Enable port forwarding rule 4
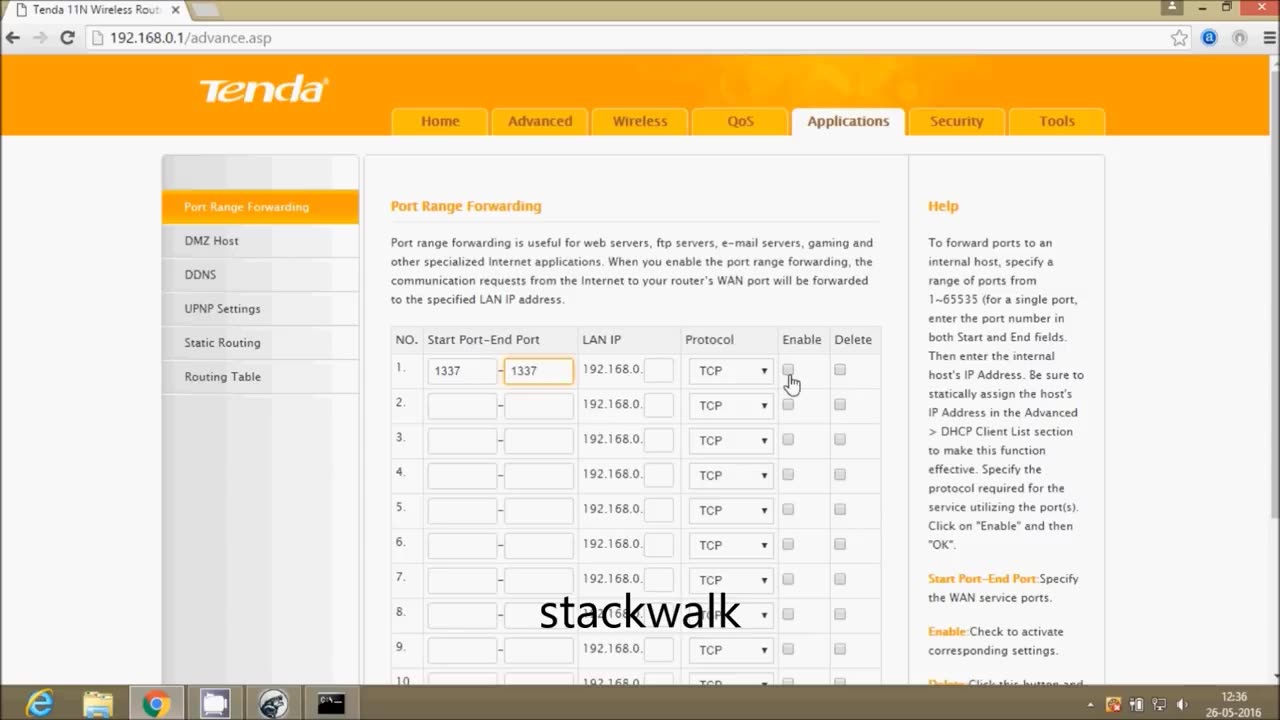This screenshot has width=1280, height=720. tap(788, 475)
